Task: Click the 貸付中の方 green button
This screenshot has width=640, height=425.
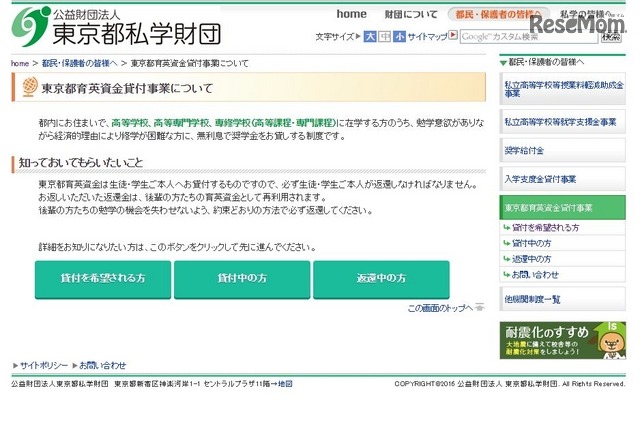Action: (242, 278)
